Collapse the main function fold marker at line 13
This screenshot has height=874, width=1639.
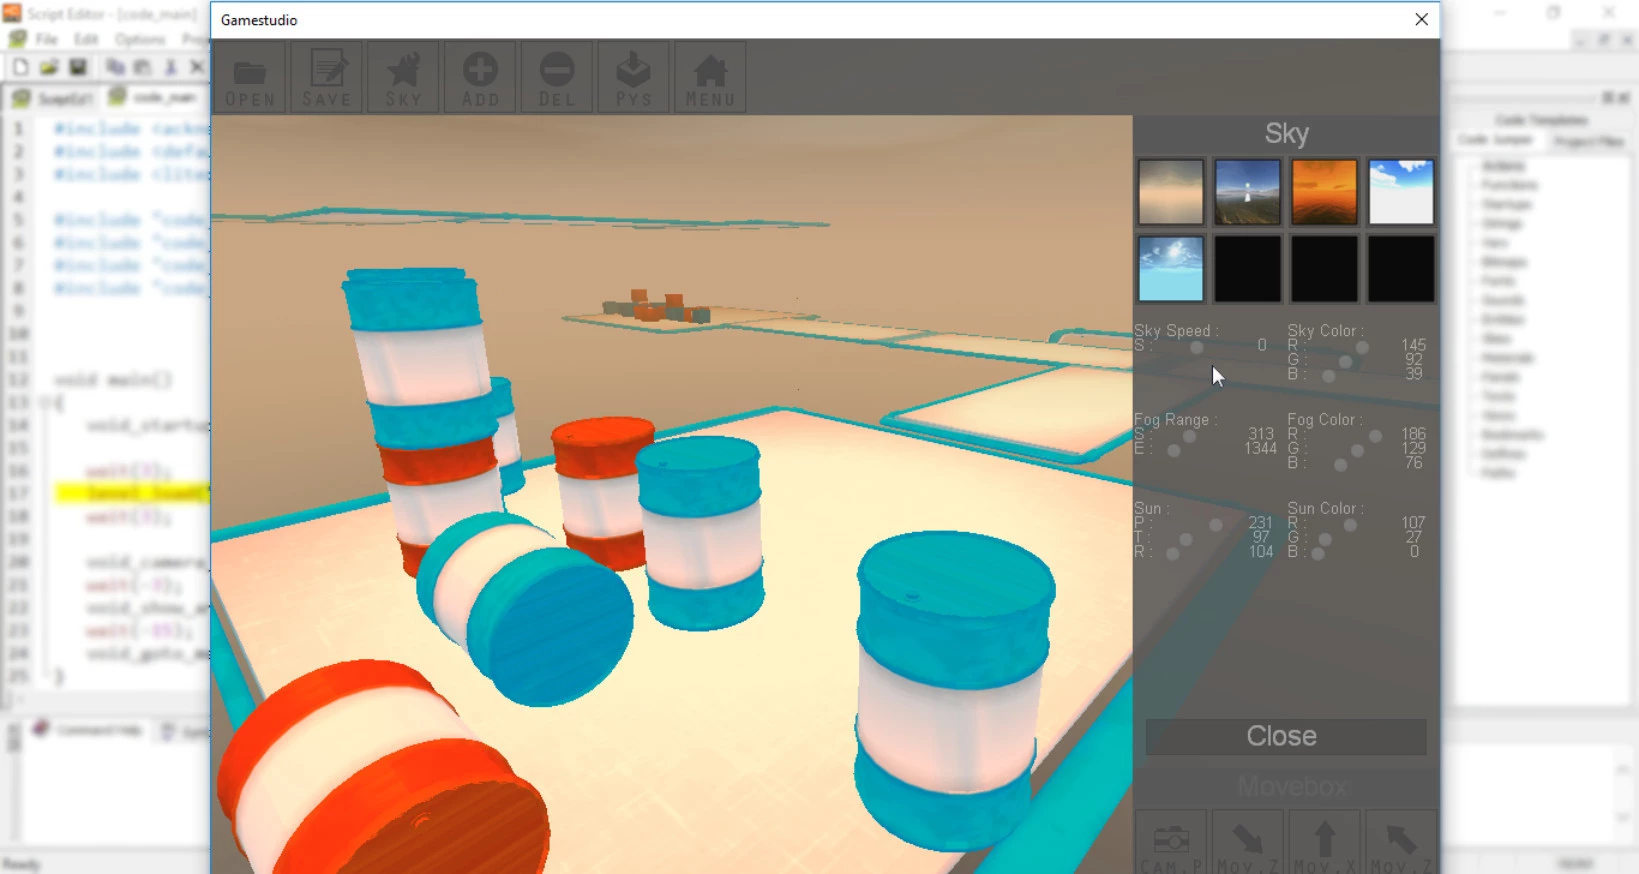pyautogui.click(x=45, y=402)
